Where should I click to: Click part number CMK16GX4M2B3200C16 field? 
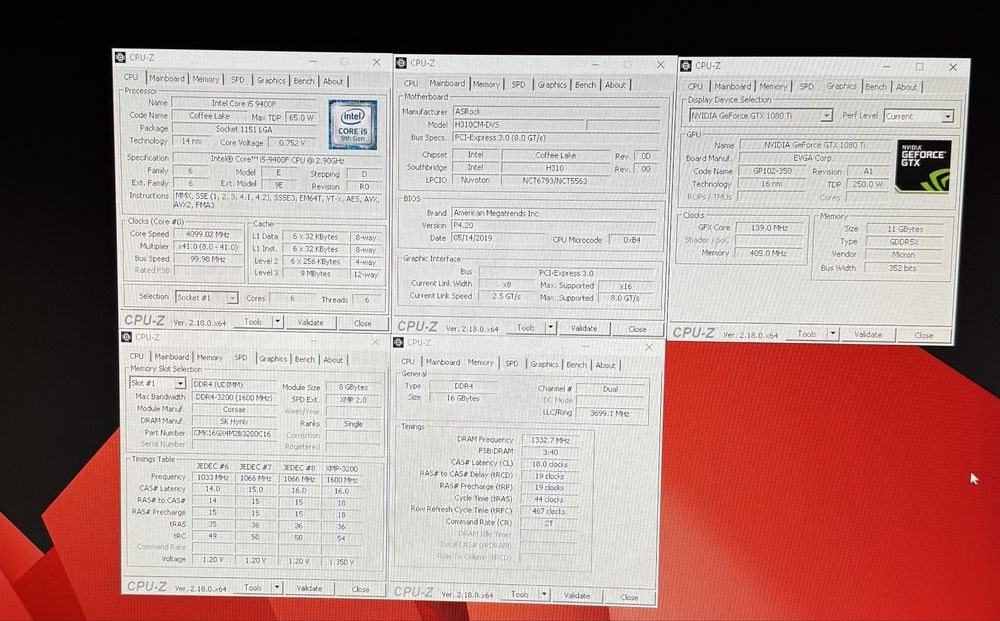[233, 433]
